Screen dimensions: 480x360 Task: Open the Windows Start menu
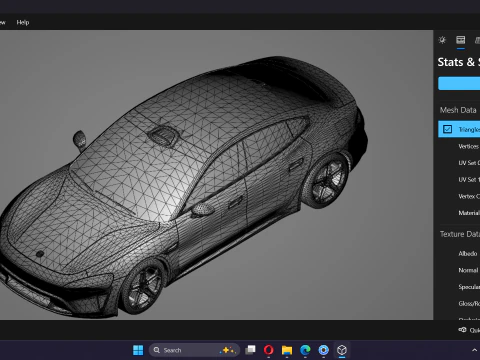pos(138,350)
